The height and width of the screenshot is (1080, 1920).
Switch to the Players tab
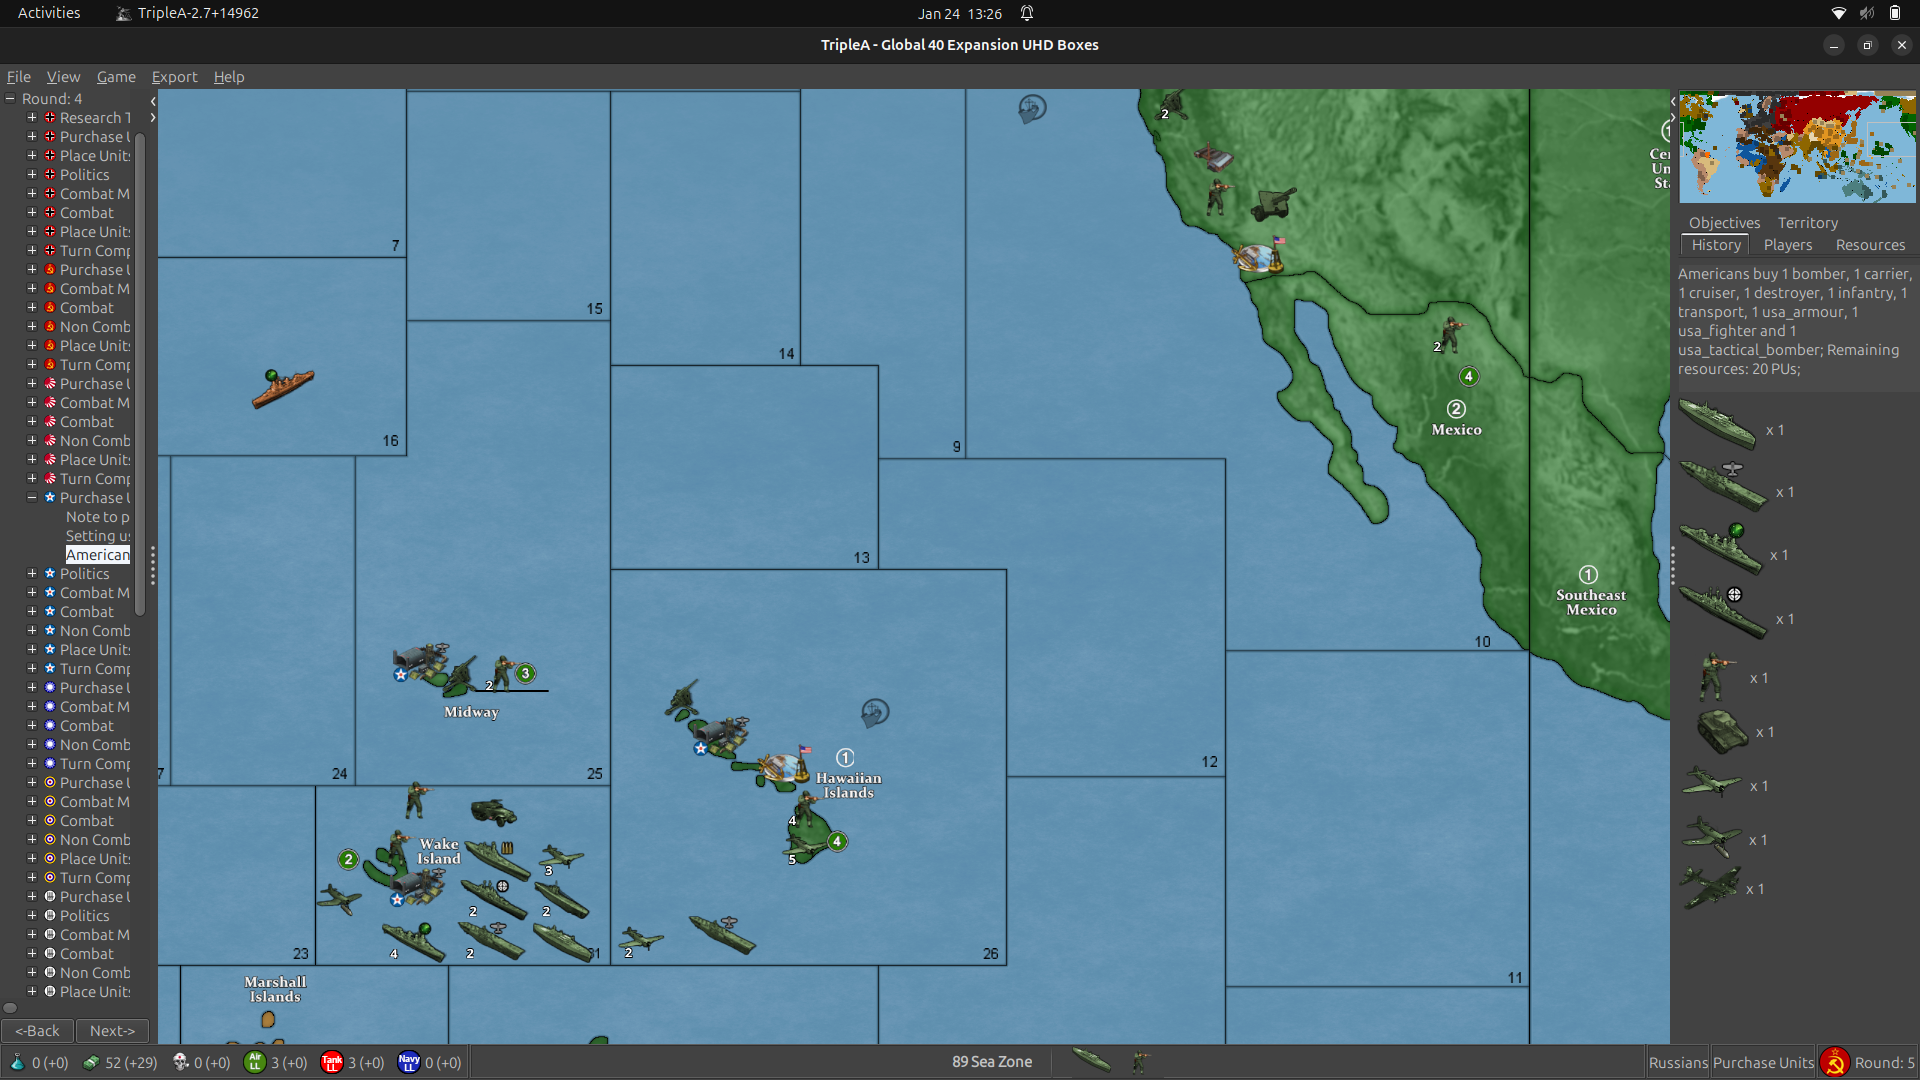tap(1787, 245)
